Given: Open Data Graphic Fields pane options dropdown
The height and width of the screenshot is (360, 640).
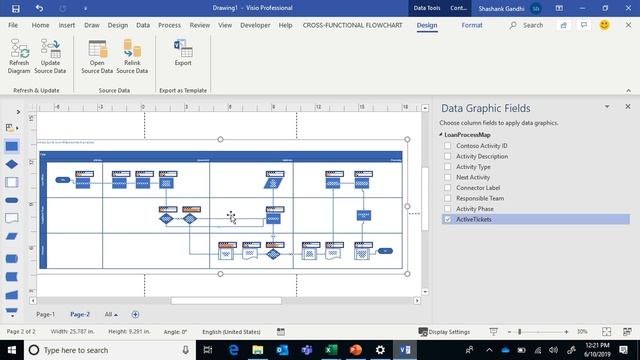Looking at the screenshot, I should 607,107.
